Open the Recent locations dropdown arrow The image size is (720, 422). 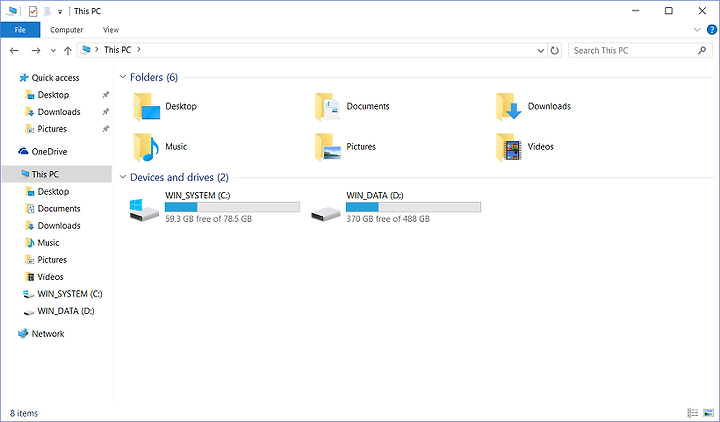tap(53, 51)
